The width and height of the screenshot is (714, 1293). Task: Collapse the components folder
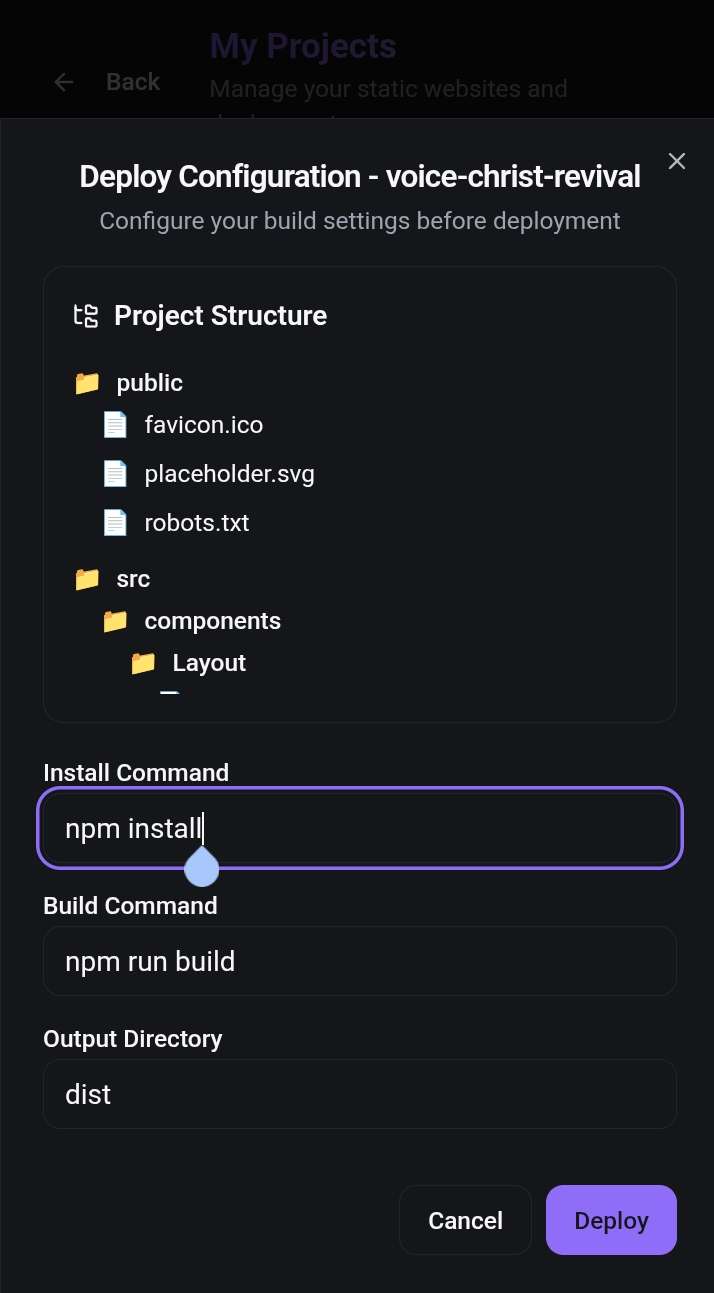(x=212, y=621)
